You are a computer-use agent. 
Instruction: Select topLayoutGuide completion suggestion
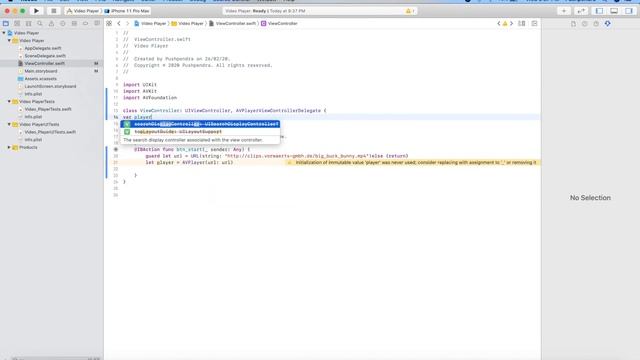tap(200, 132)
